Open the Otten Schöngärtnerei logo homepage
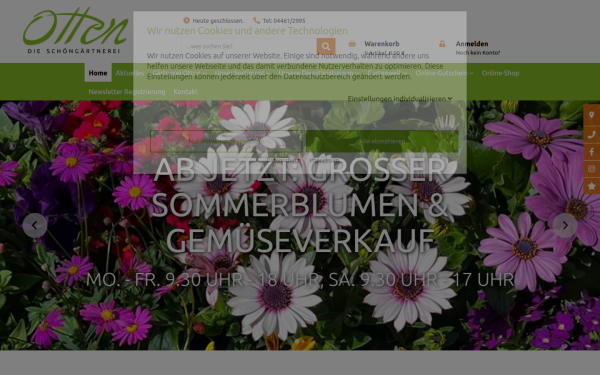The width and height of the screenshot is (600, 375). point(75,31)
